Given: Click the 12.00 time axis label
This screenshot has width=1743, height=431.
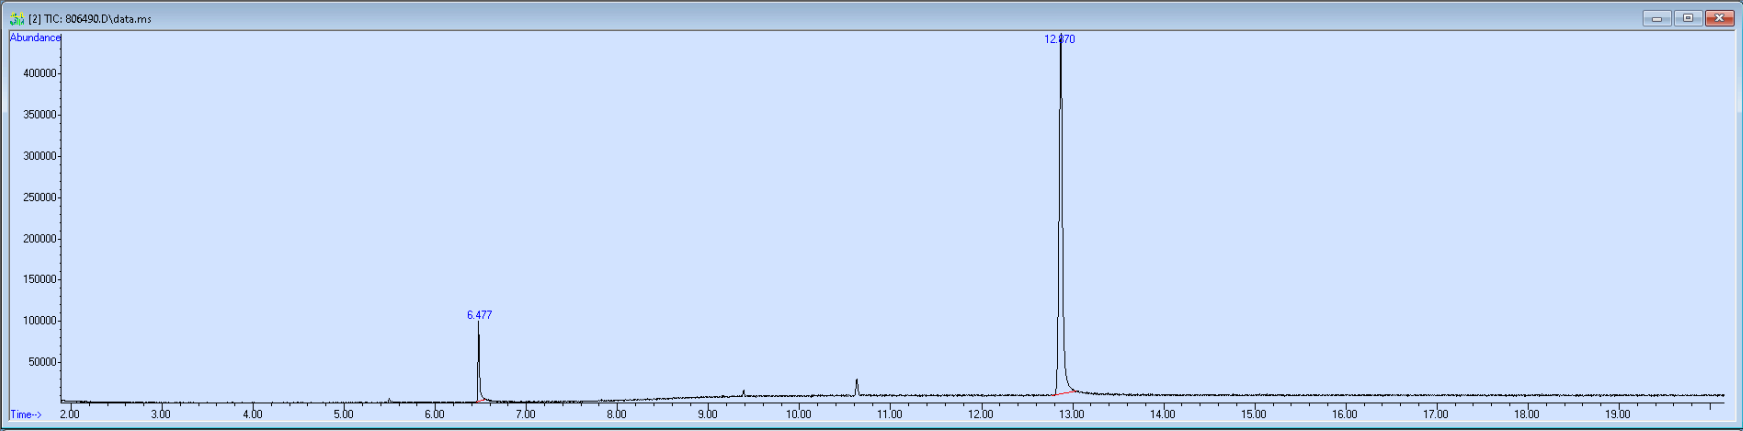Looking at the screenshot, I should coord(980,414).
